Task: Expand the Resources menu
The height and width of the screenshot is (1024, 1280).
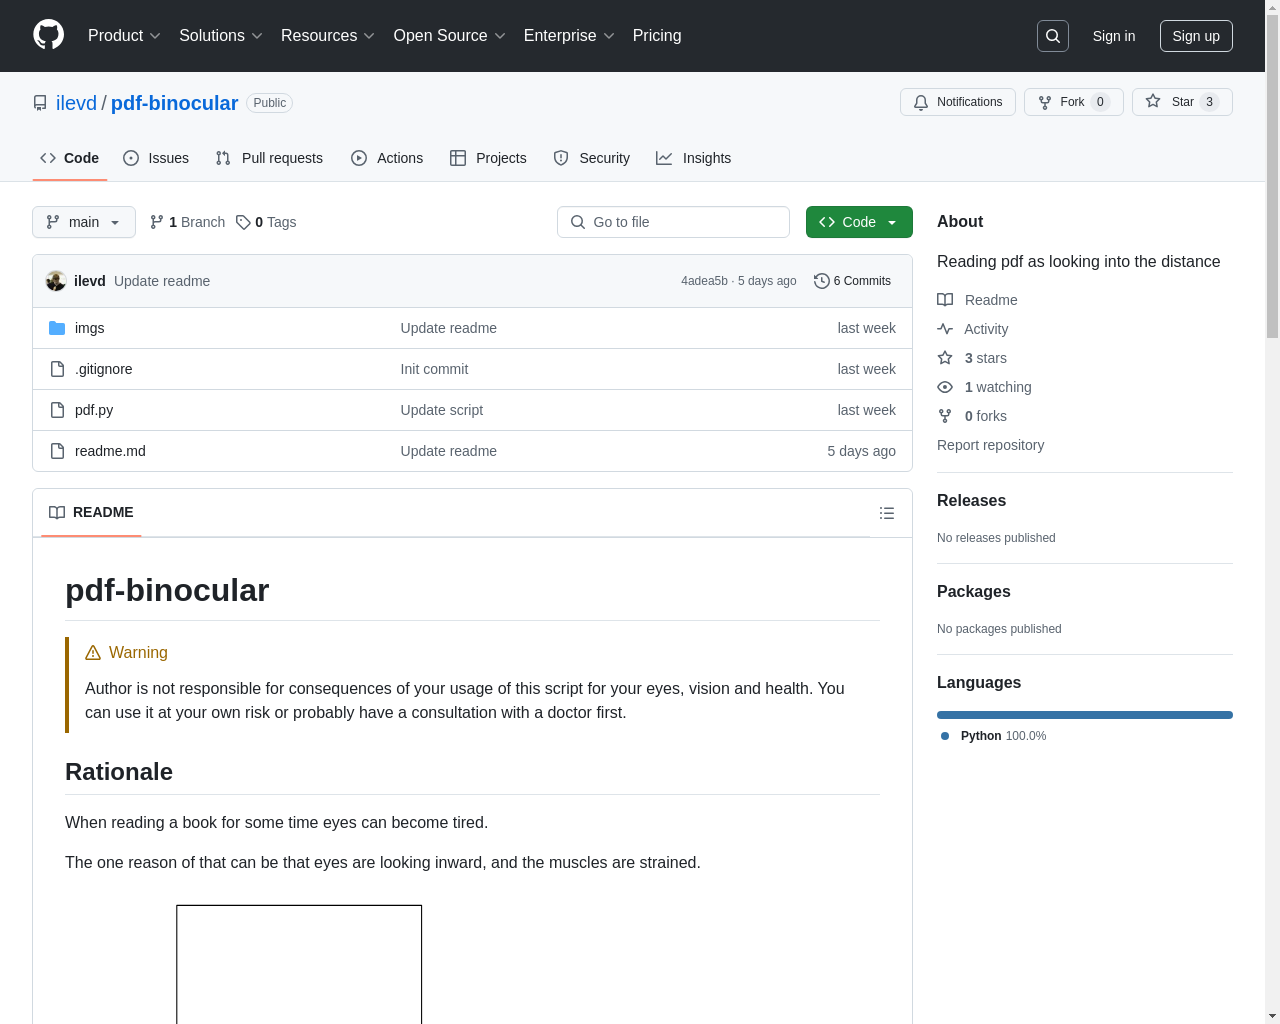Action: pos(328,36)
